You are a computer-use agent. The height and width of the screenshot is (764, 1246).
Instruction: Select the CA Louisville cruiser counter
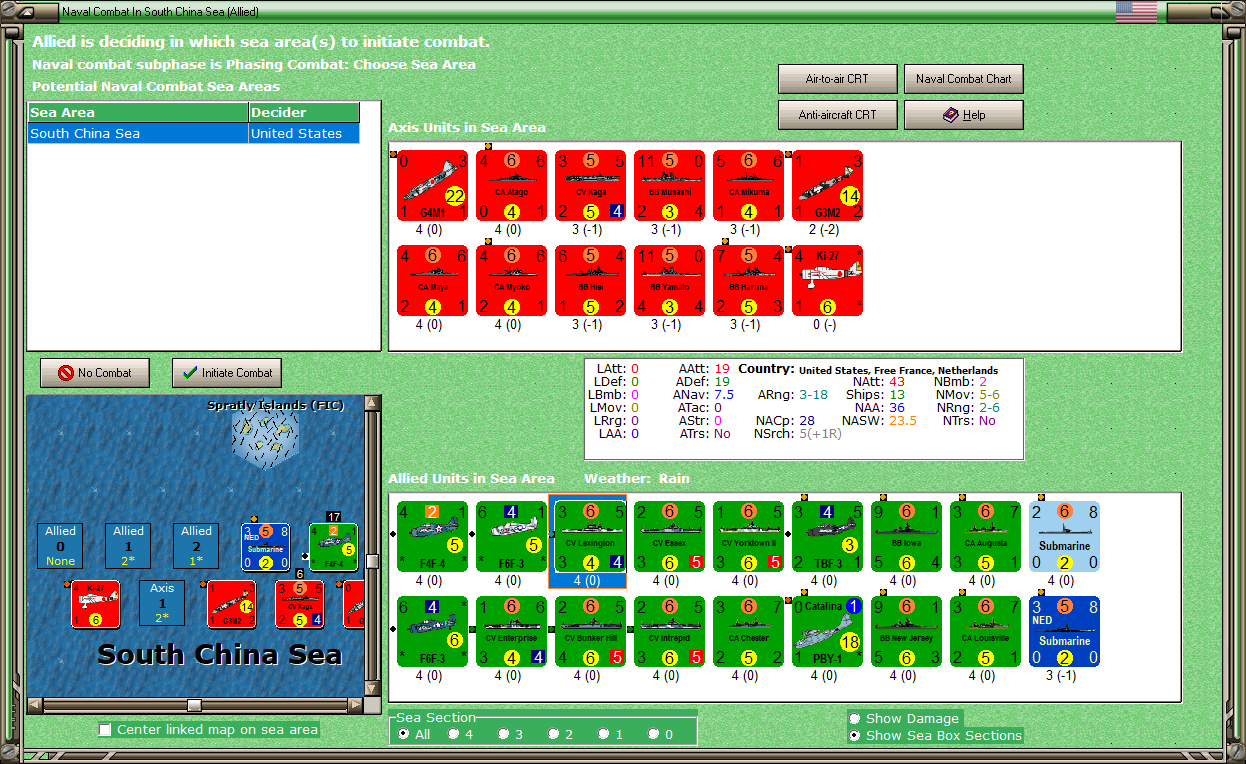coord(985,632)
